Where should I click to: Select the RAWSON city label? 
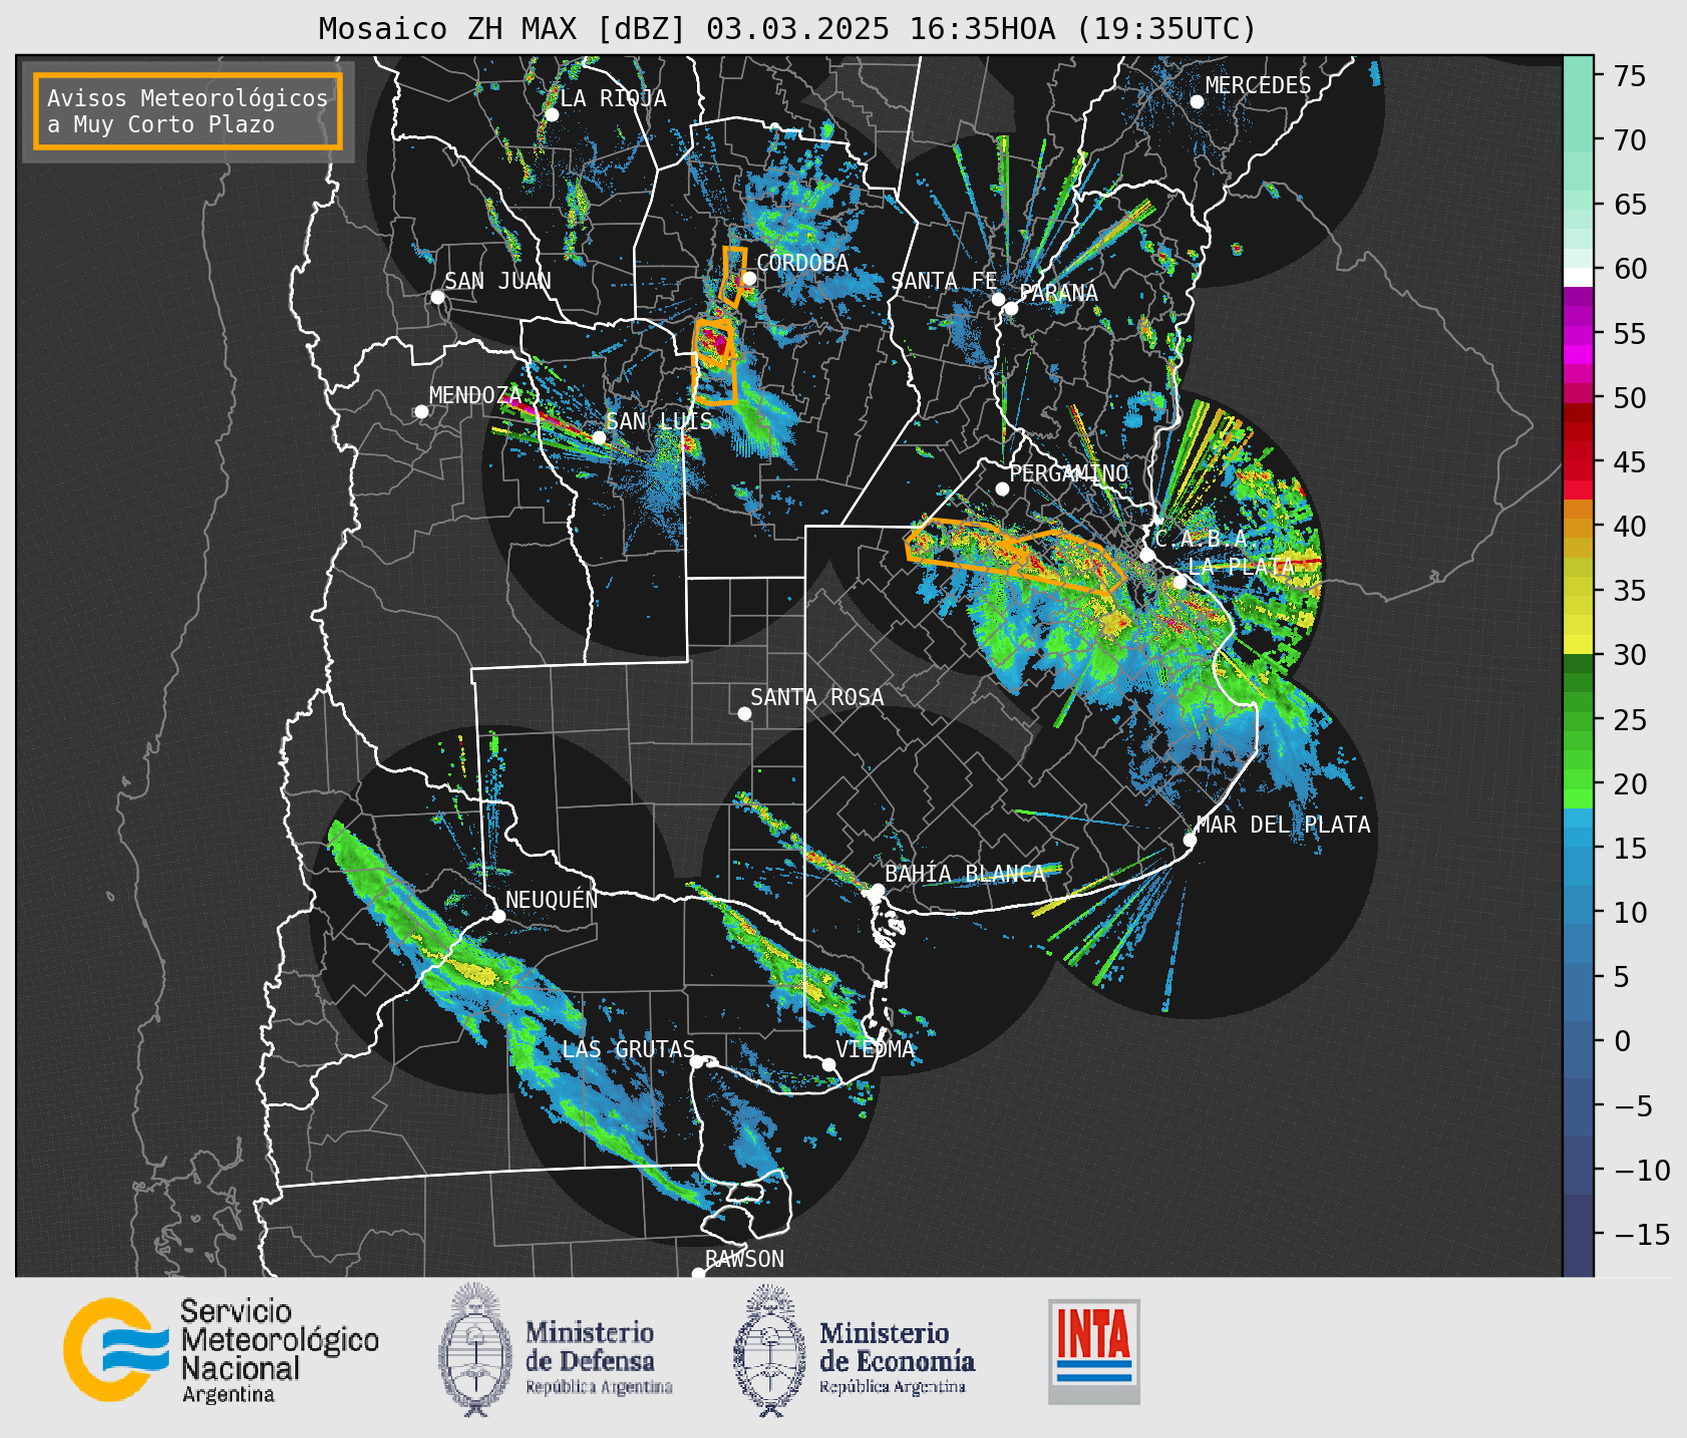coord(744,1259)
